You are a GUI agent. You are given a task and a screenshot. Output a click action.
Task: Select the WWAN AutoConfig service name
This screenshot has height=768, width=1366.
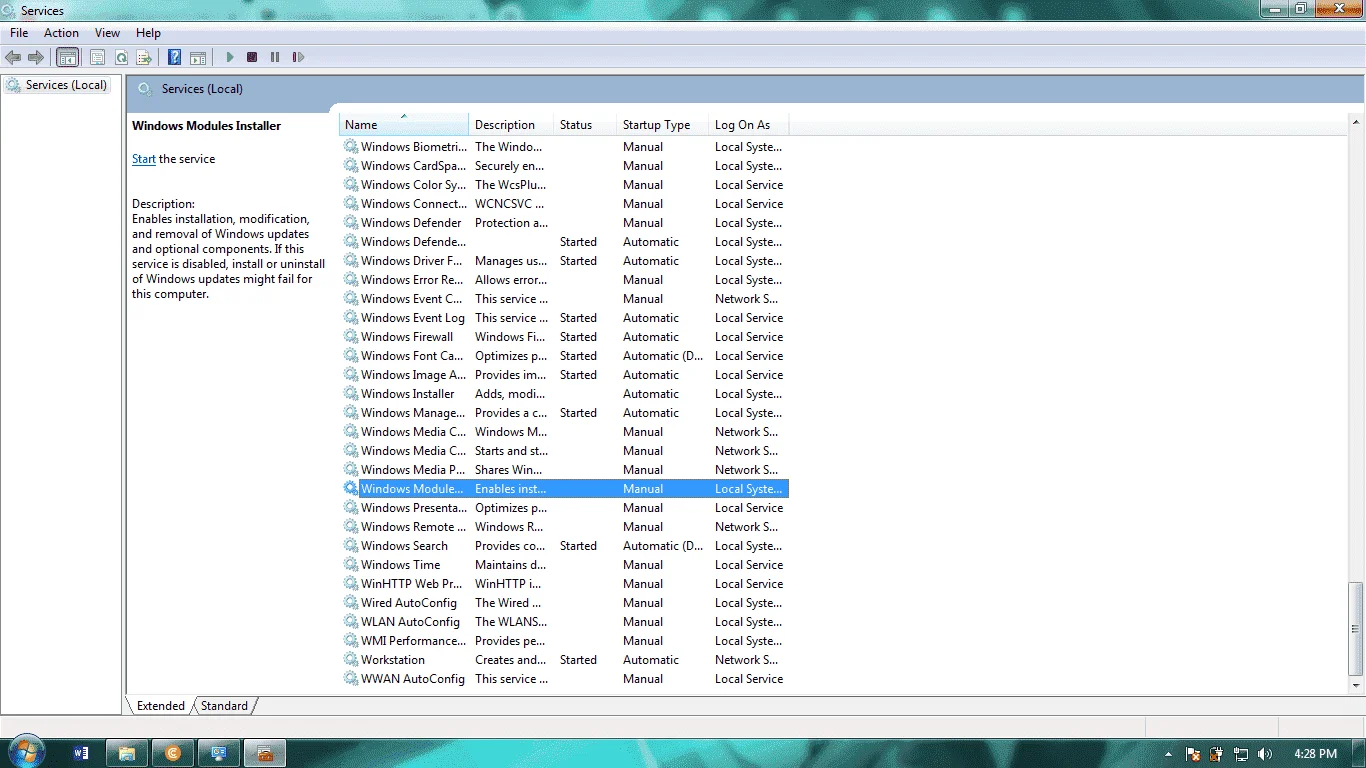click(x=413, y=679)
